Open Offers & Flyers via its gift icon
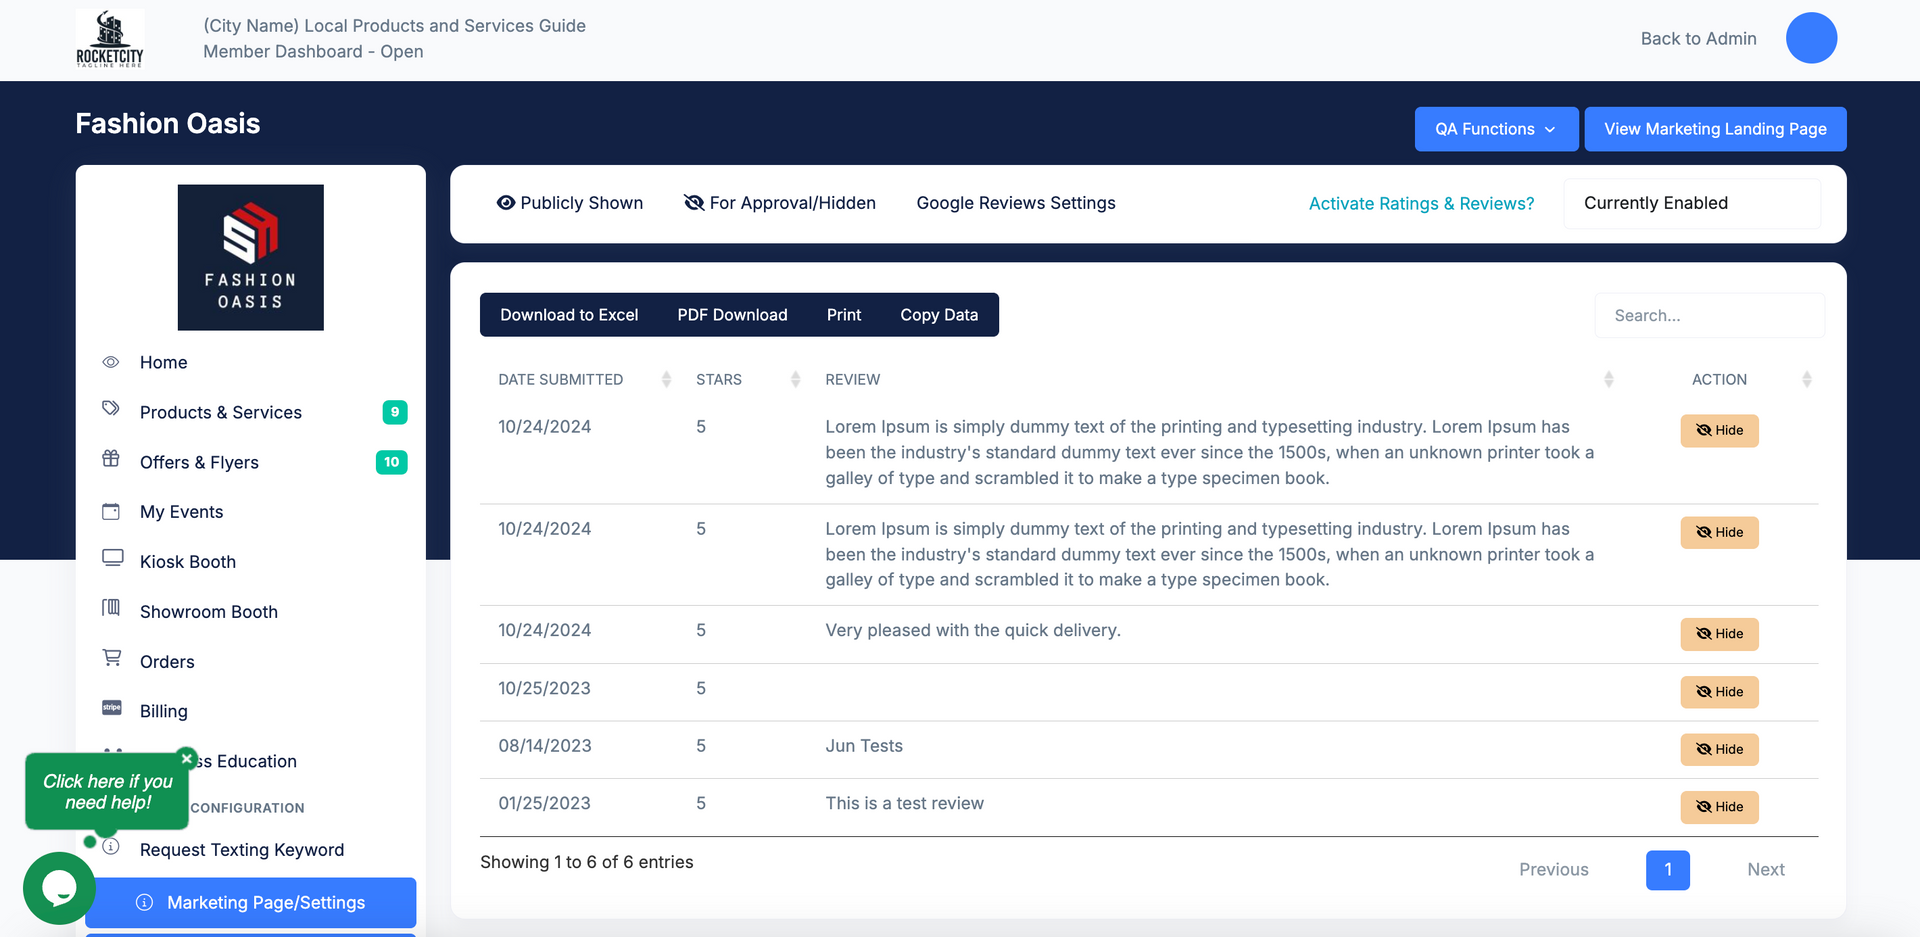Viewport: 1920px width, 937px height. (110, 462)
